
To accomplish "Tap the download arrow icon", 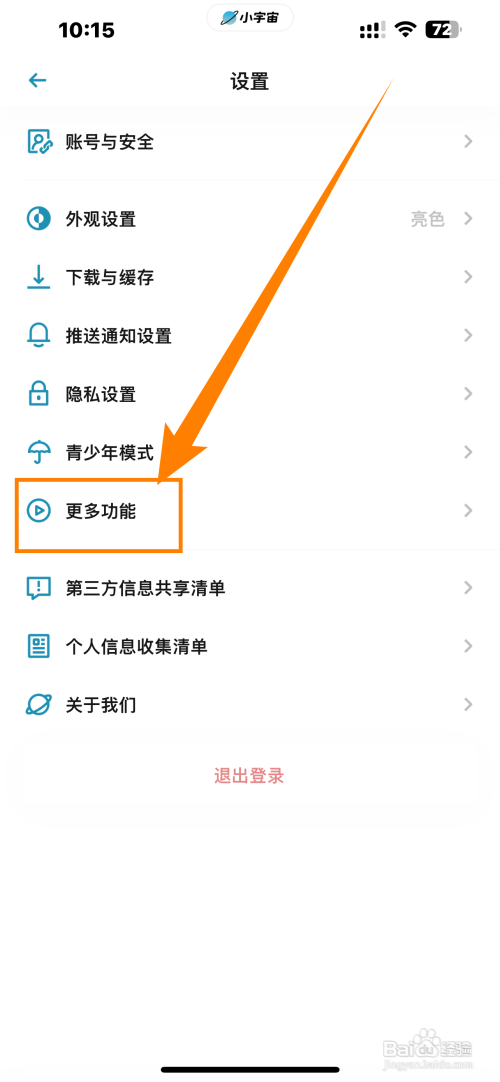I will coord(39,277).
